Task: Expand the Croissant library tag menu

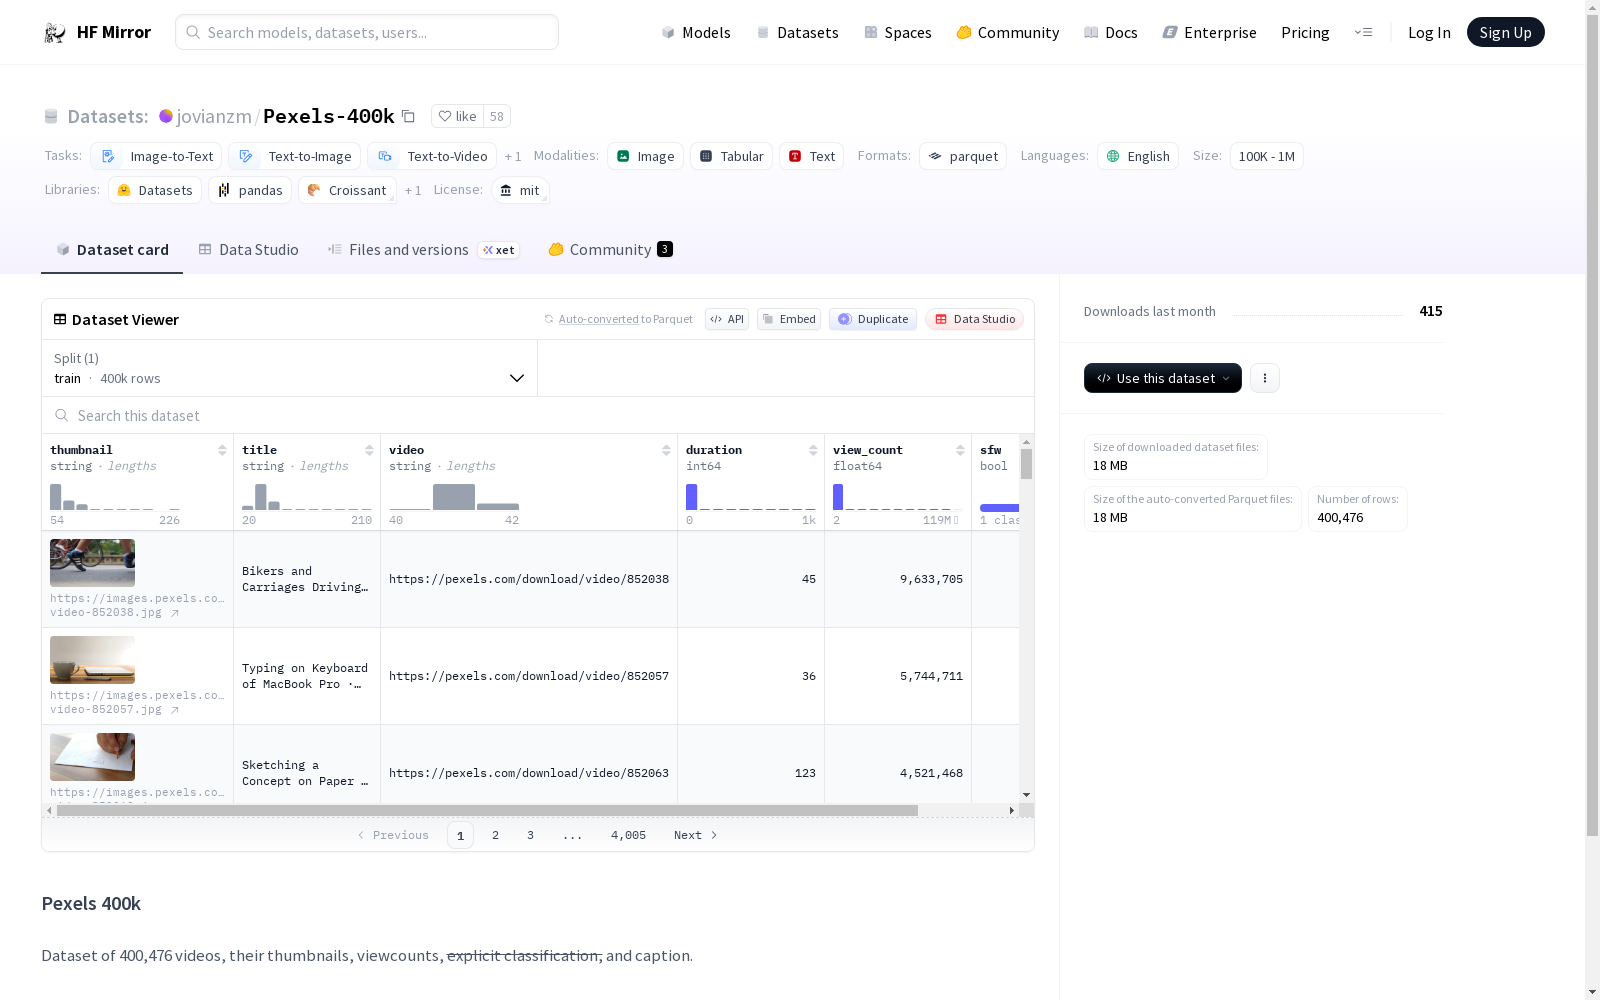Action: (x=347, y=190)
